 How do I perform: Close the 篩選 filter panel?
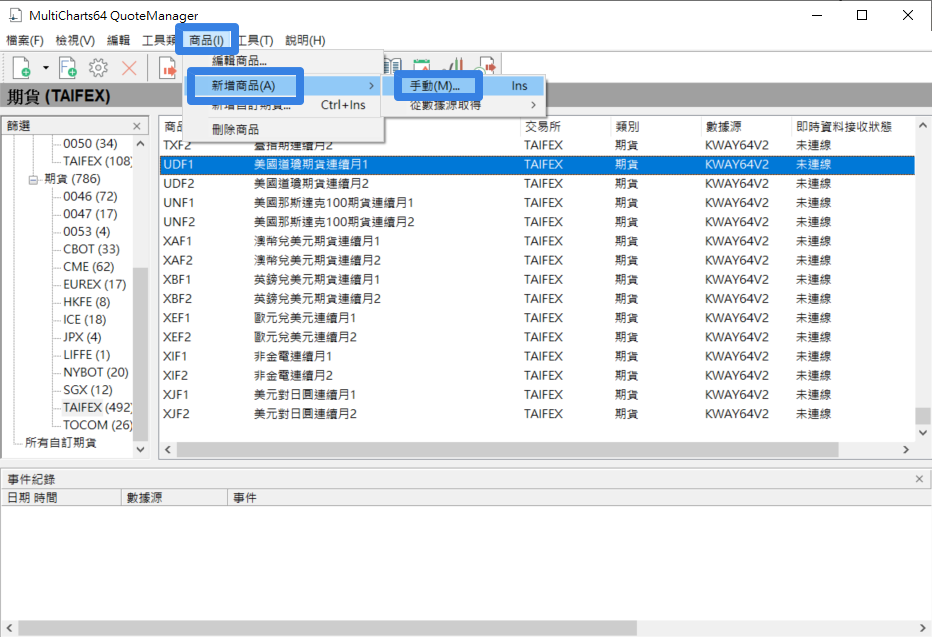[x=137, y=126]
